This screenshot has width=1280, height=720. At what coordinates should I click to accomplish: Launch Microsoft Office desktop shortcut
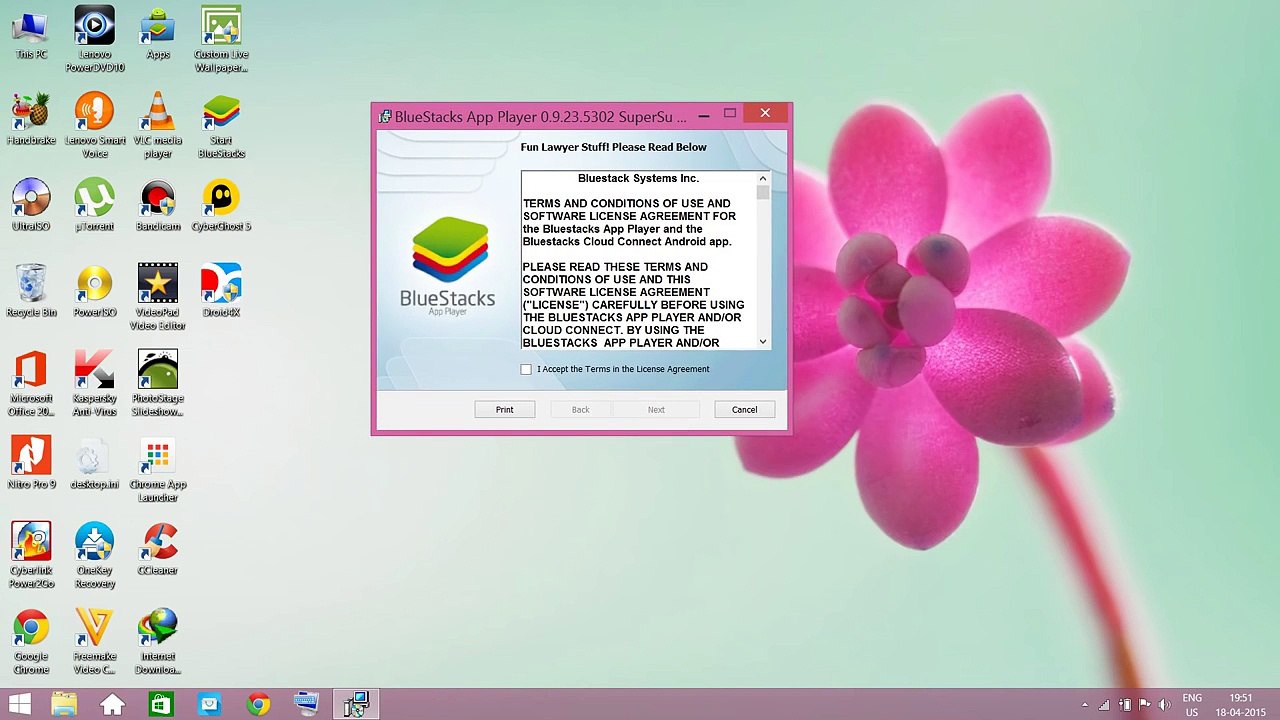tap(31, 384)
